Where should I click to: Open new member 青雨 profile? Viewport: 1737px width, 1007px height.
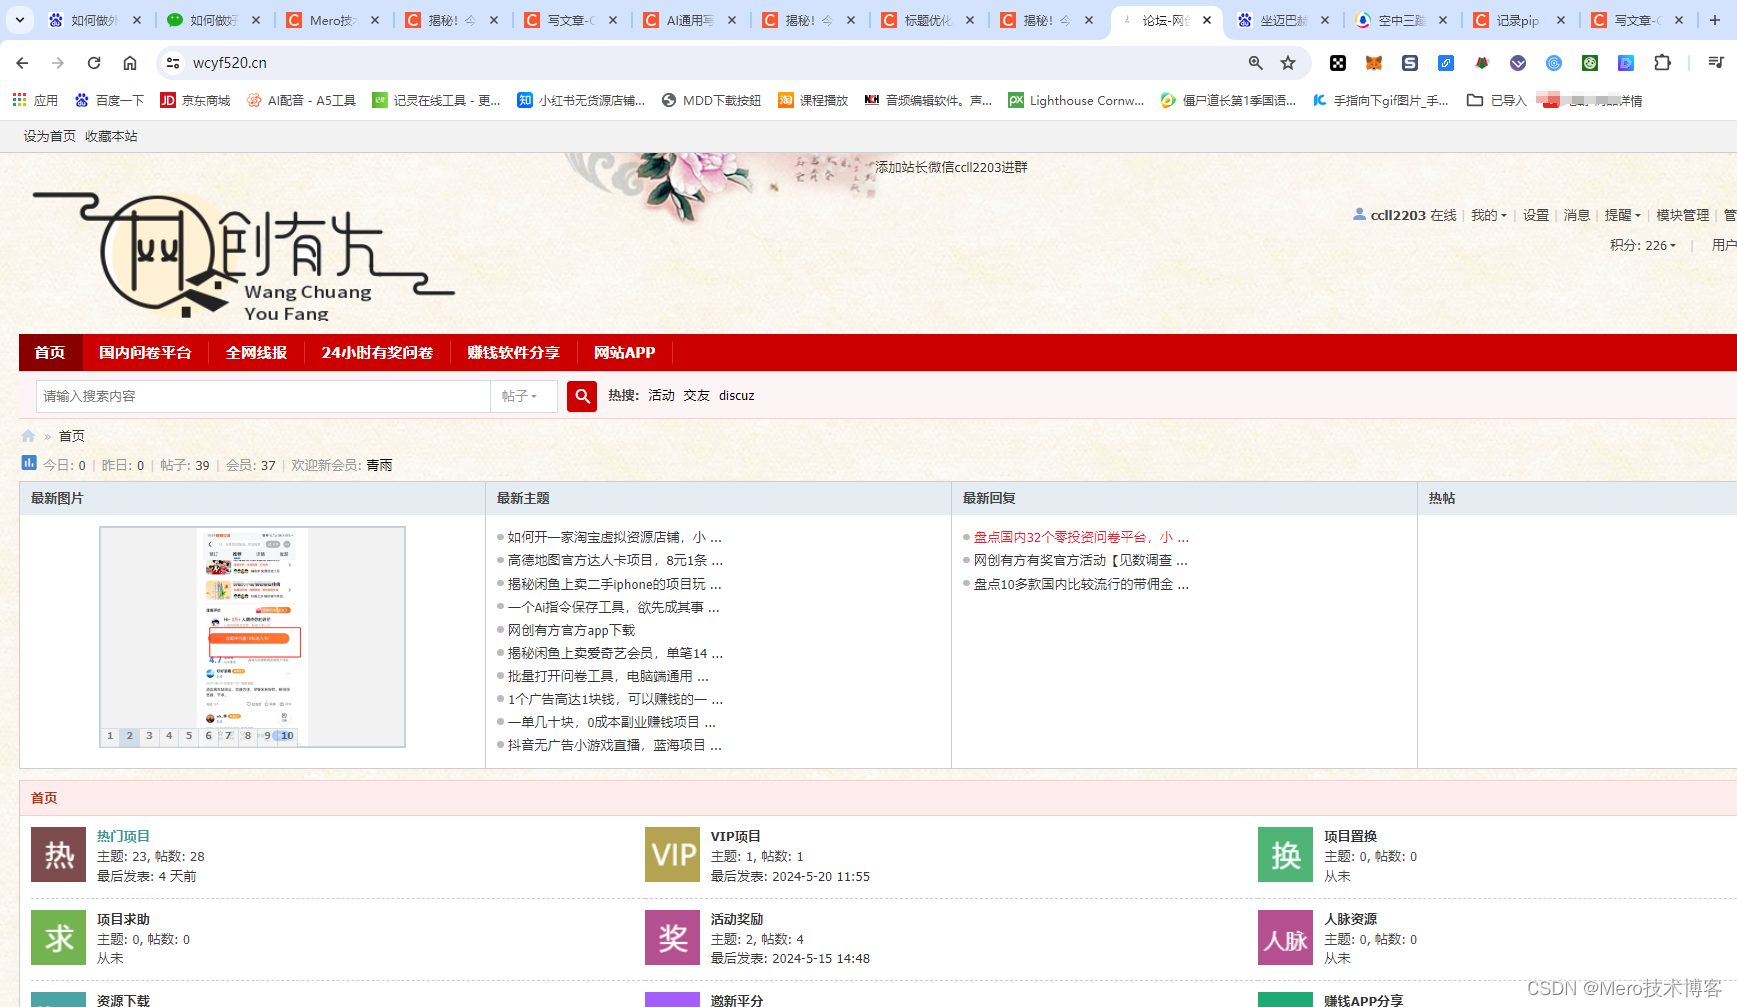point(379,465)
